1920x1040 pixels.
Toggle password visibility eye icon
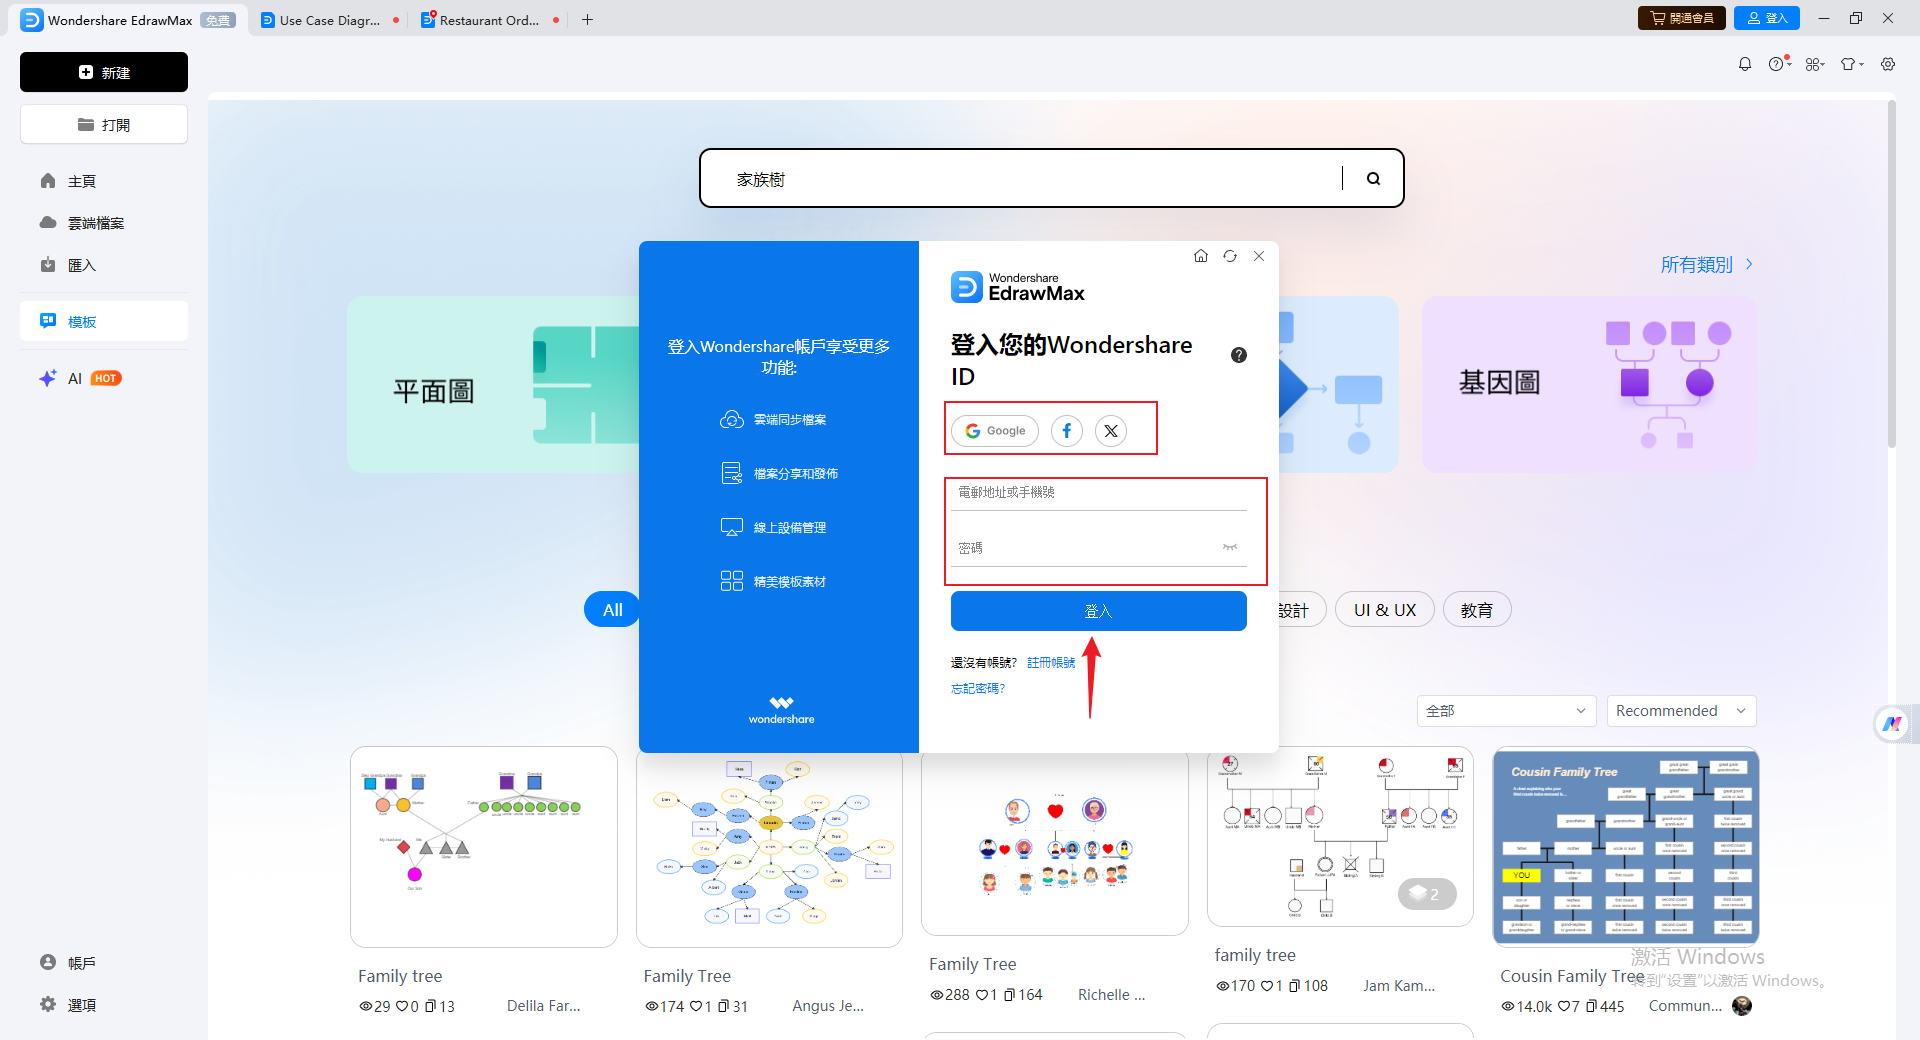1230,547
